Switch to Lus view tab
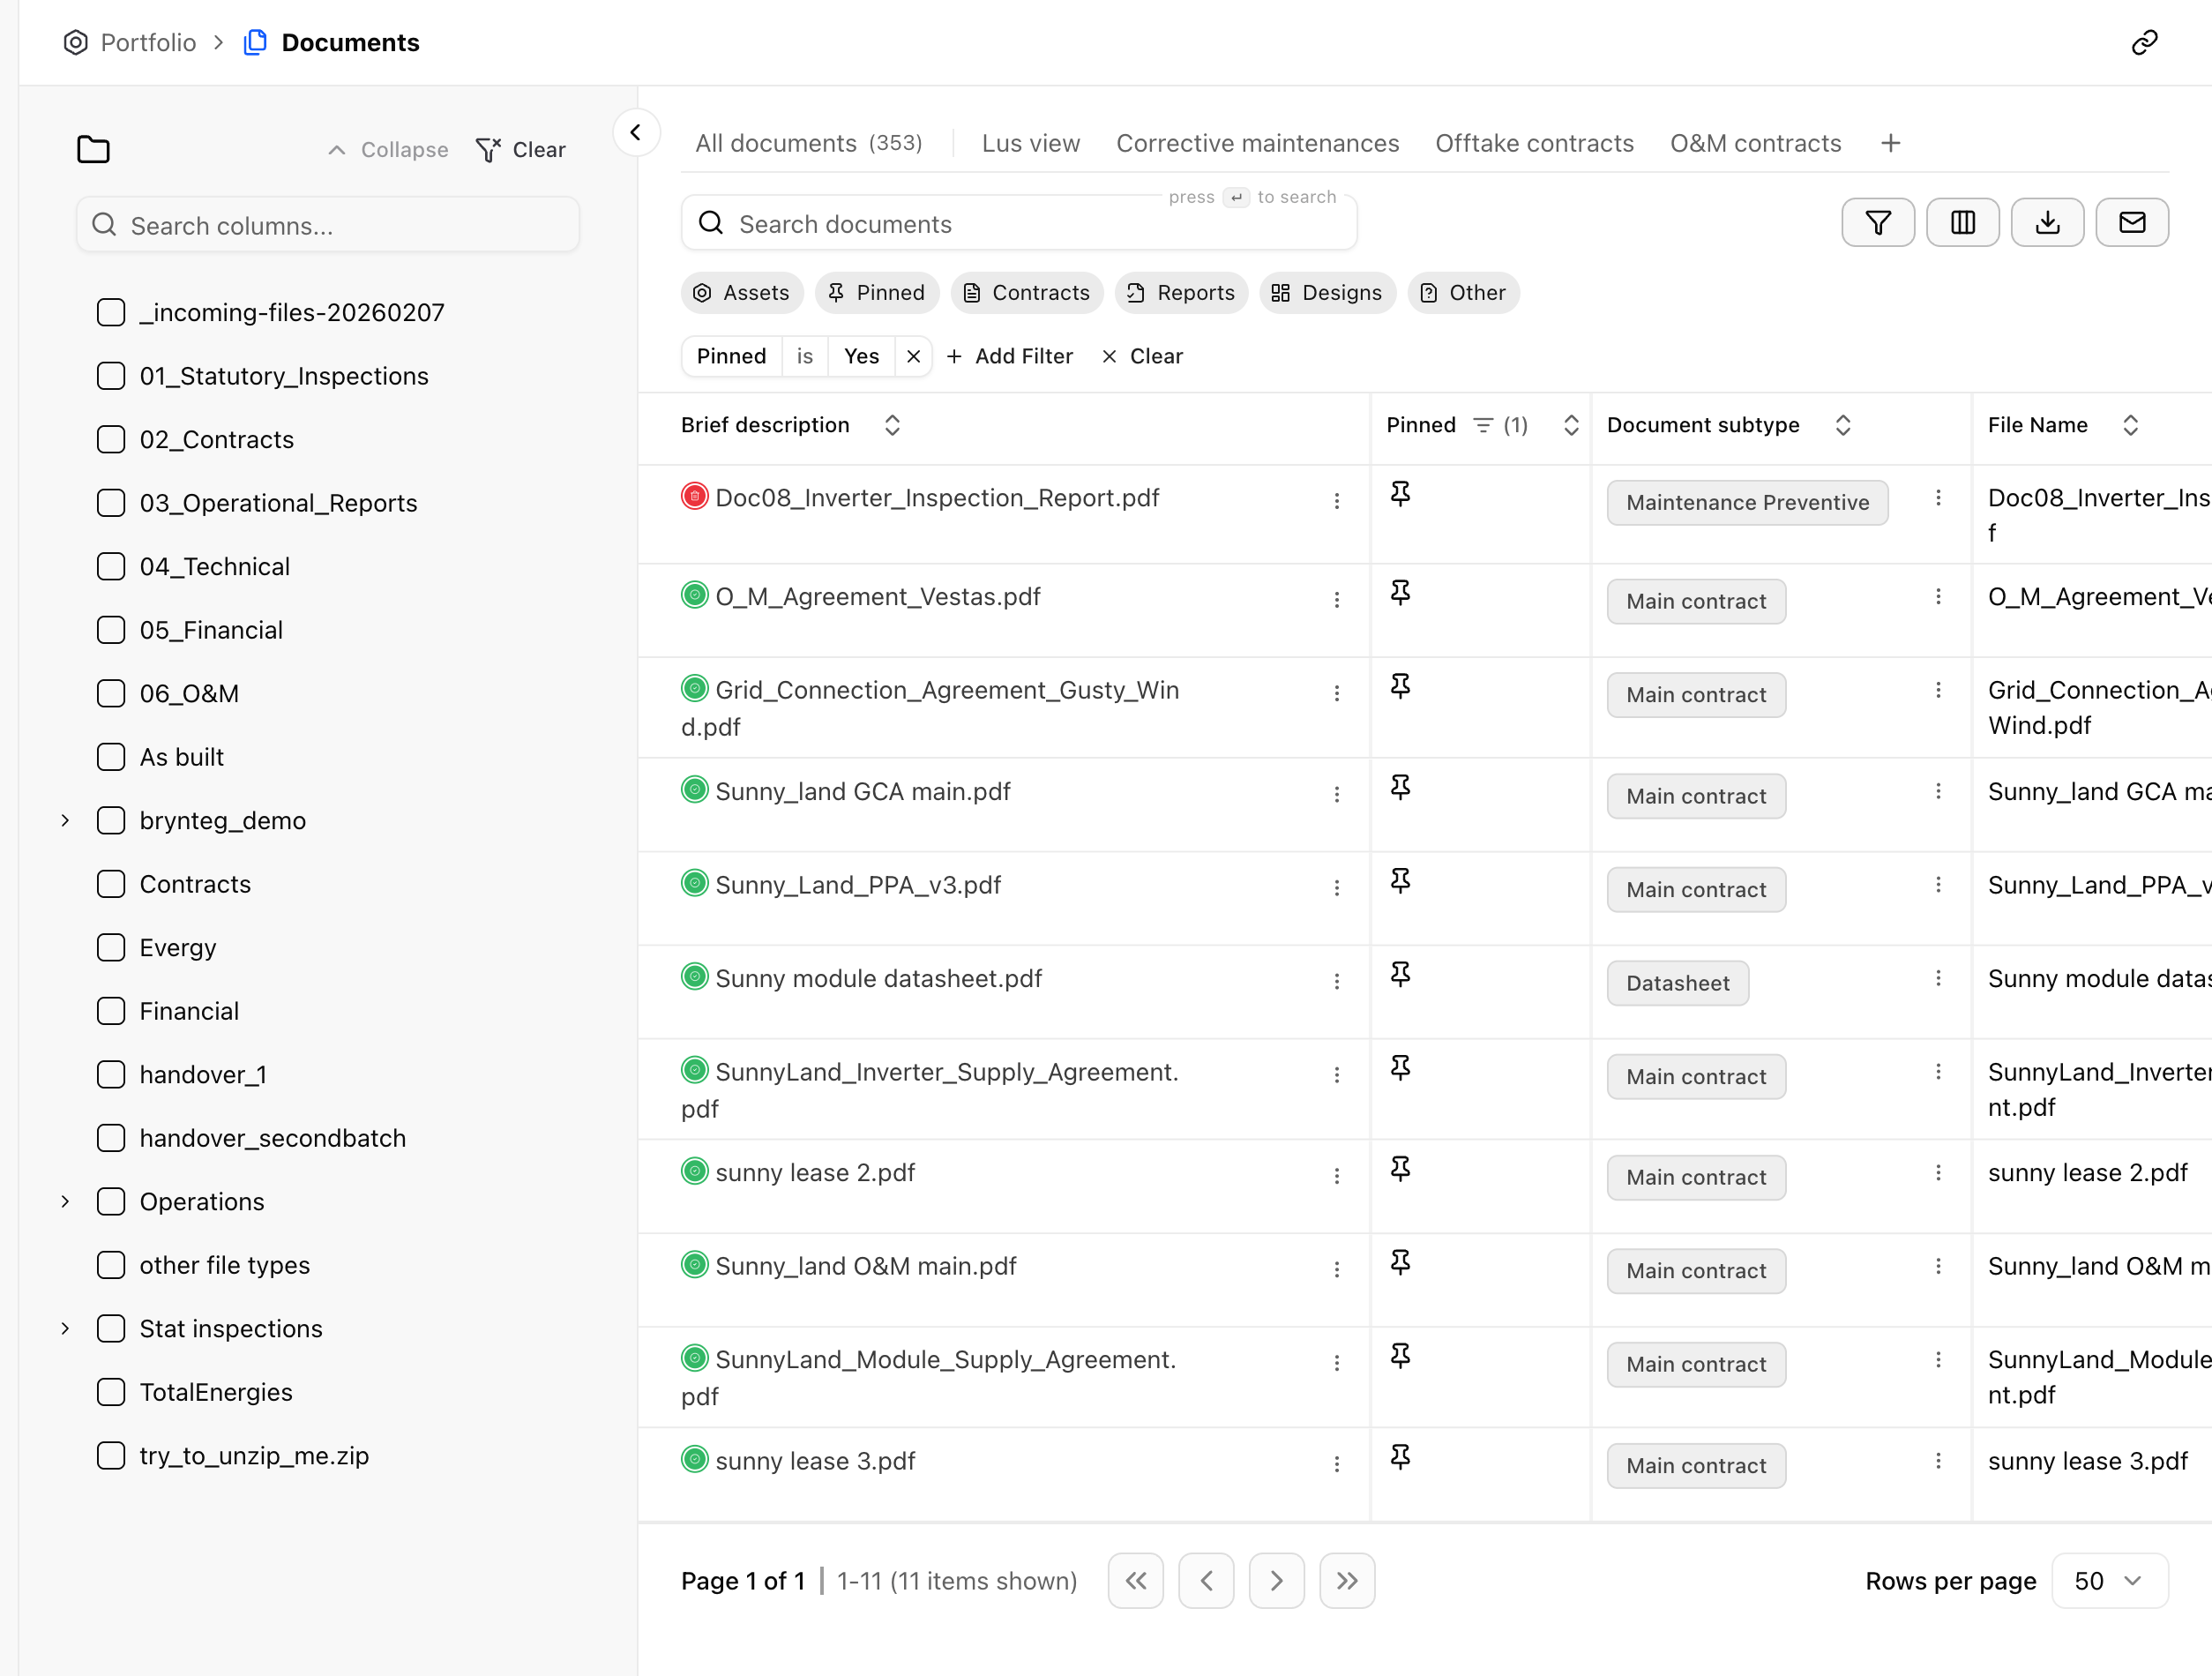 tap(1031, 143)
